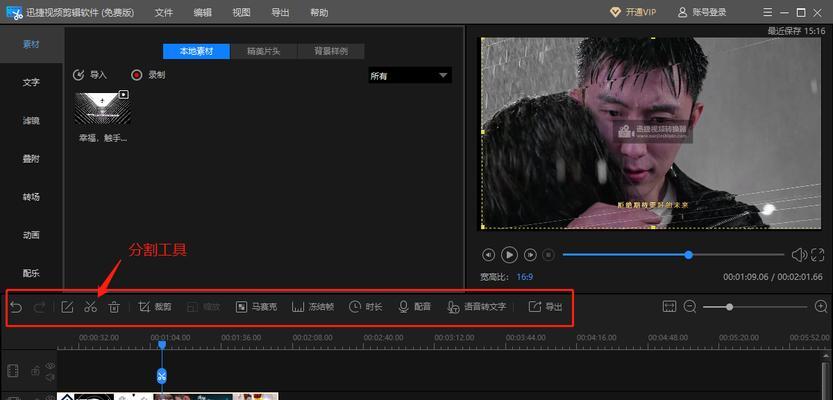The width and height of the screenshot is (833, 400).
Task: Open the 视图 menu
Action: point(241,12)
